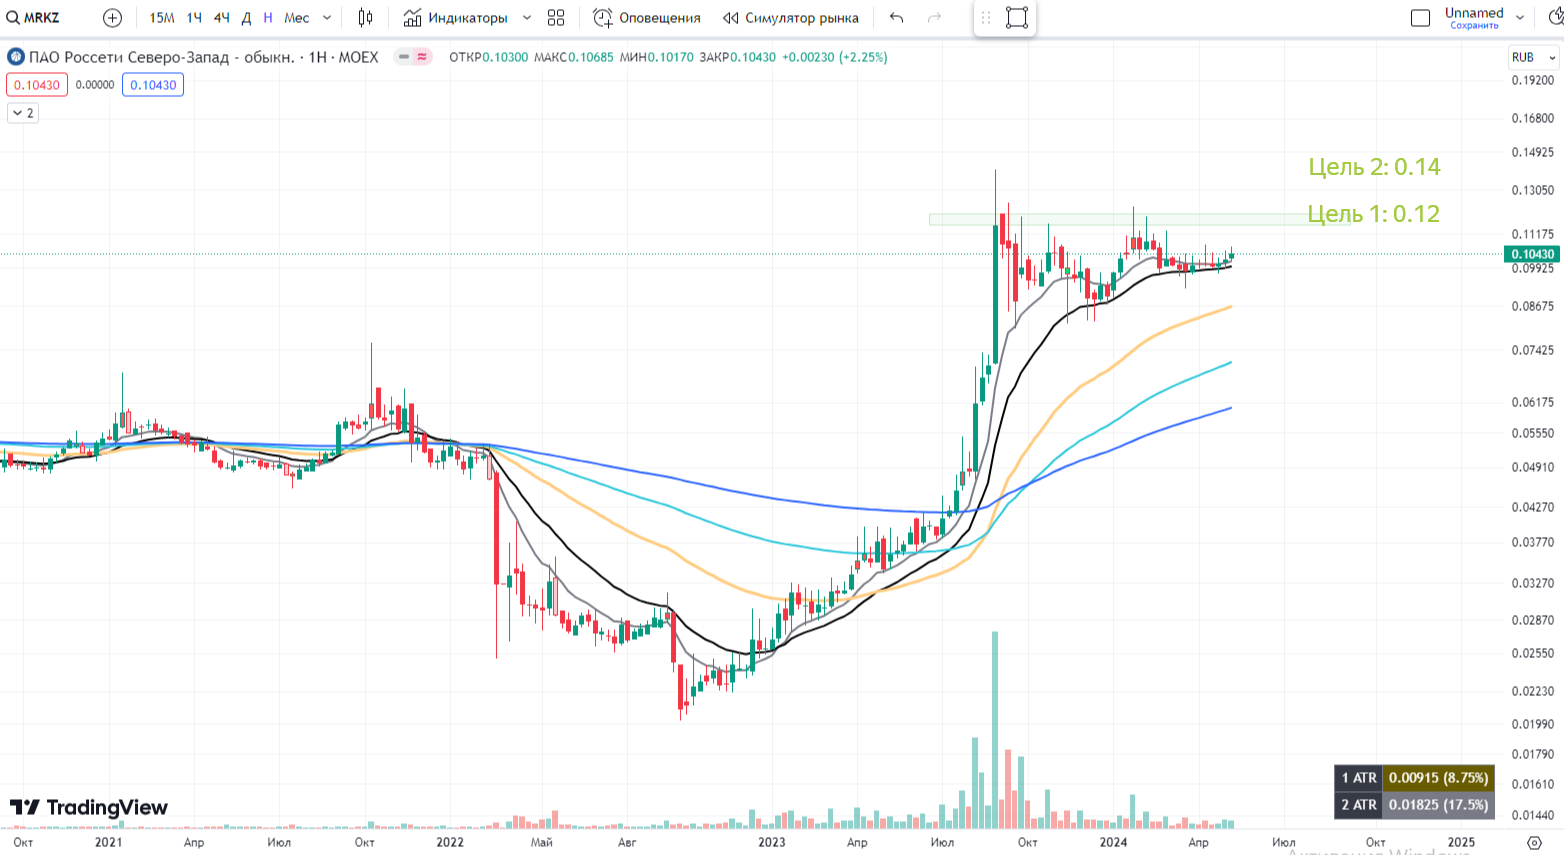Switch to the 15М timeframe
This screenshot has height=855, width=1564.
pyautogui.click(x=161, y=17)
